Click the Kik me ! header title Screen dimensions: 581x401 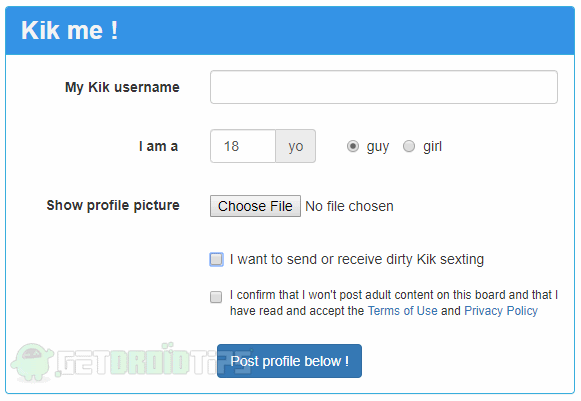point(69,30)
